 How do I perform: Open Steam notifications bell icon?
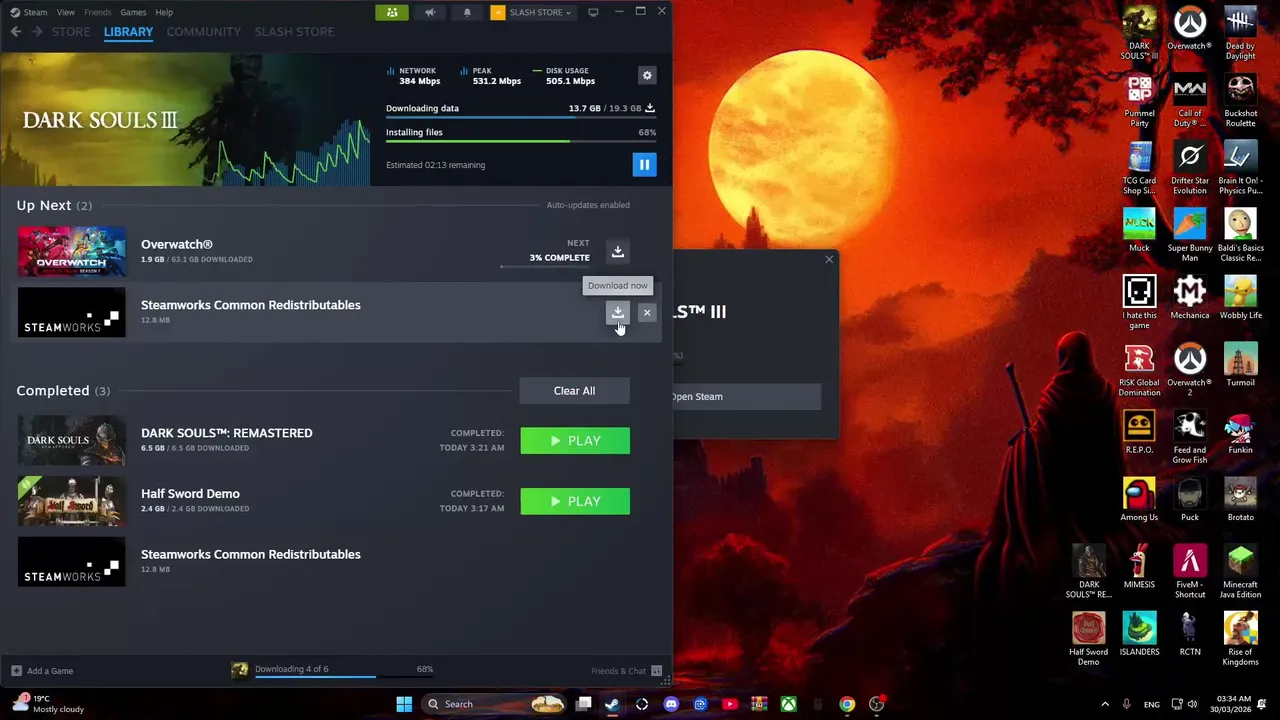[467, 12]
